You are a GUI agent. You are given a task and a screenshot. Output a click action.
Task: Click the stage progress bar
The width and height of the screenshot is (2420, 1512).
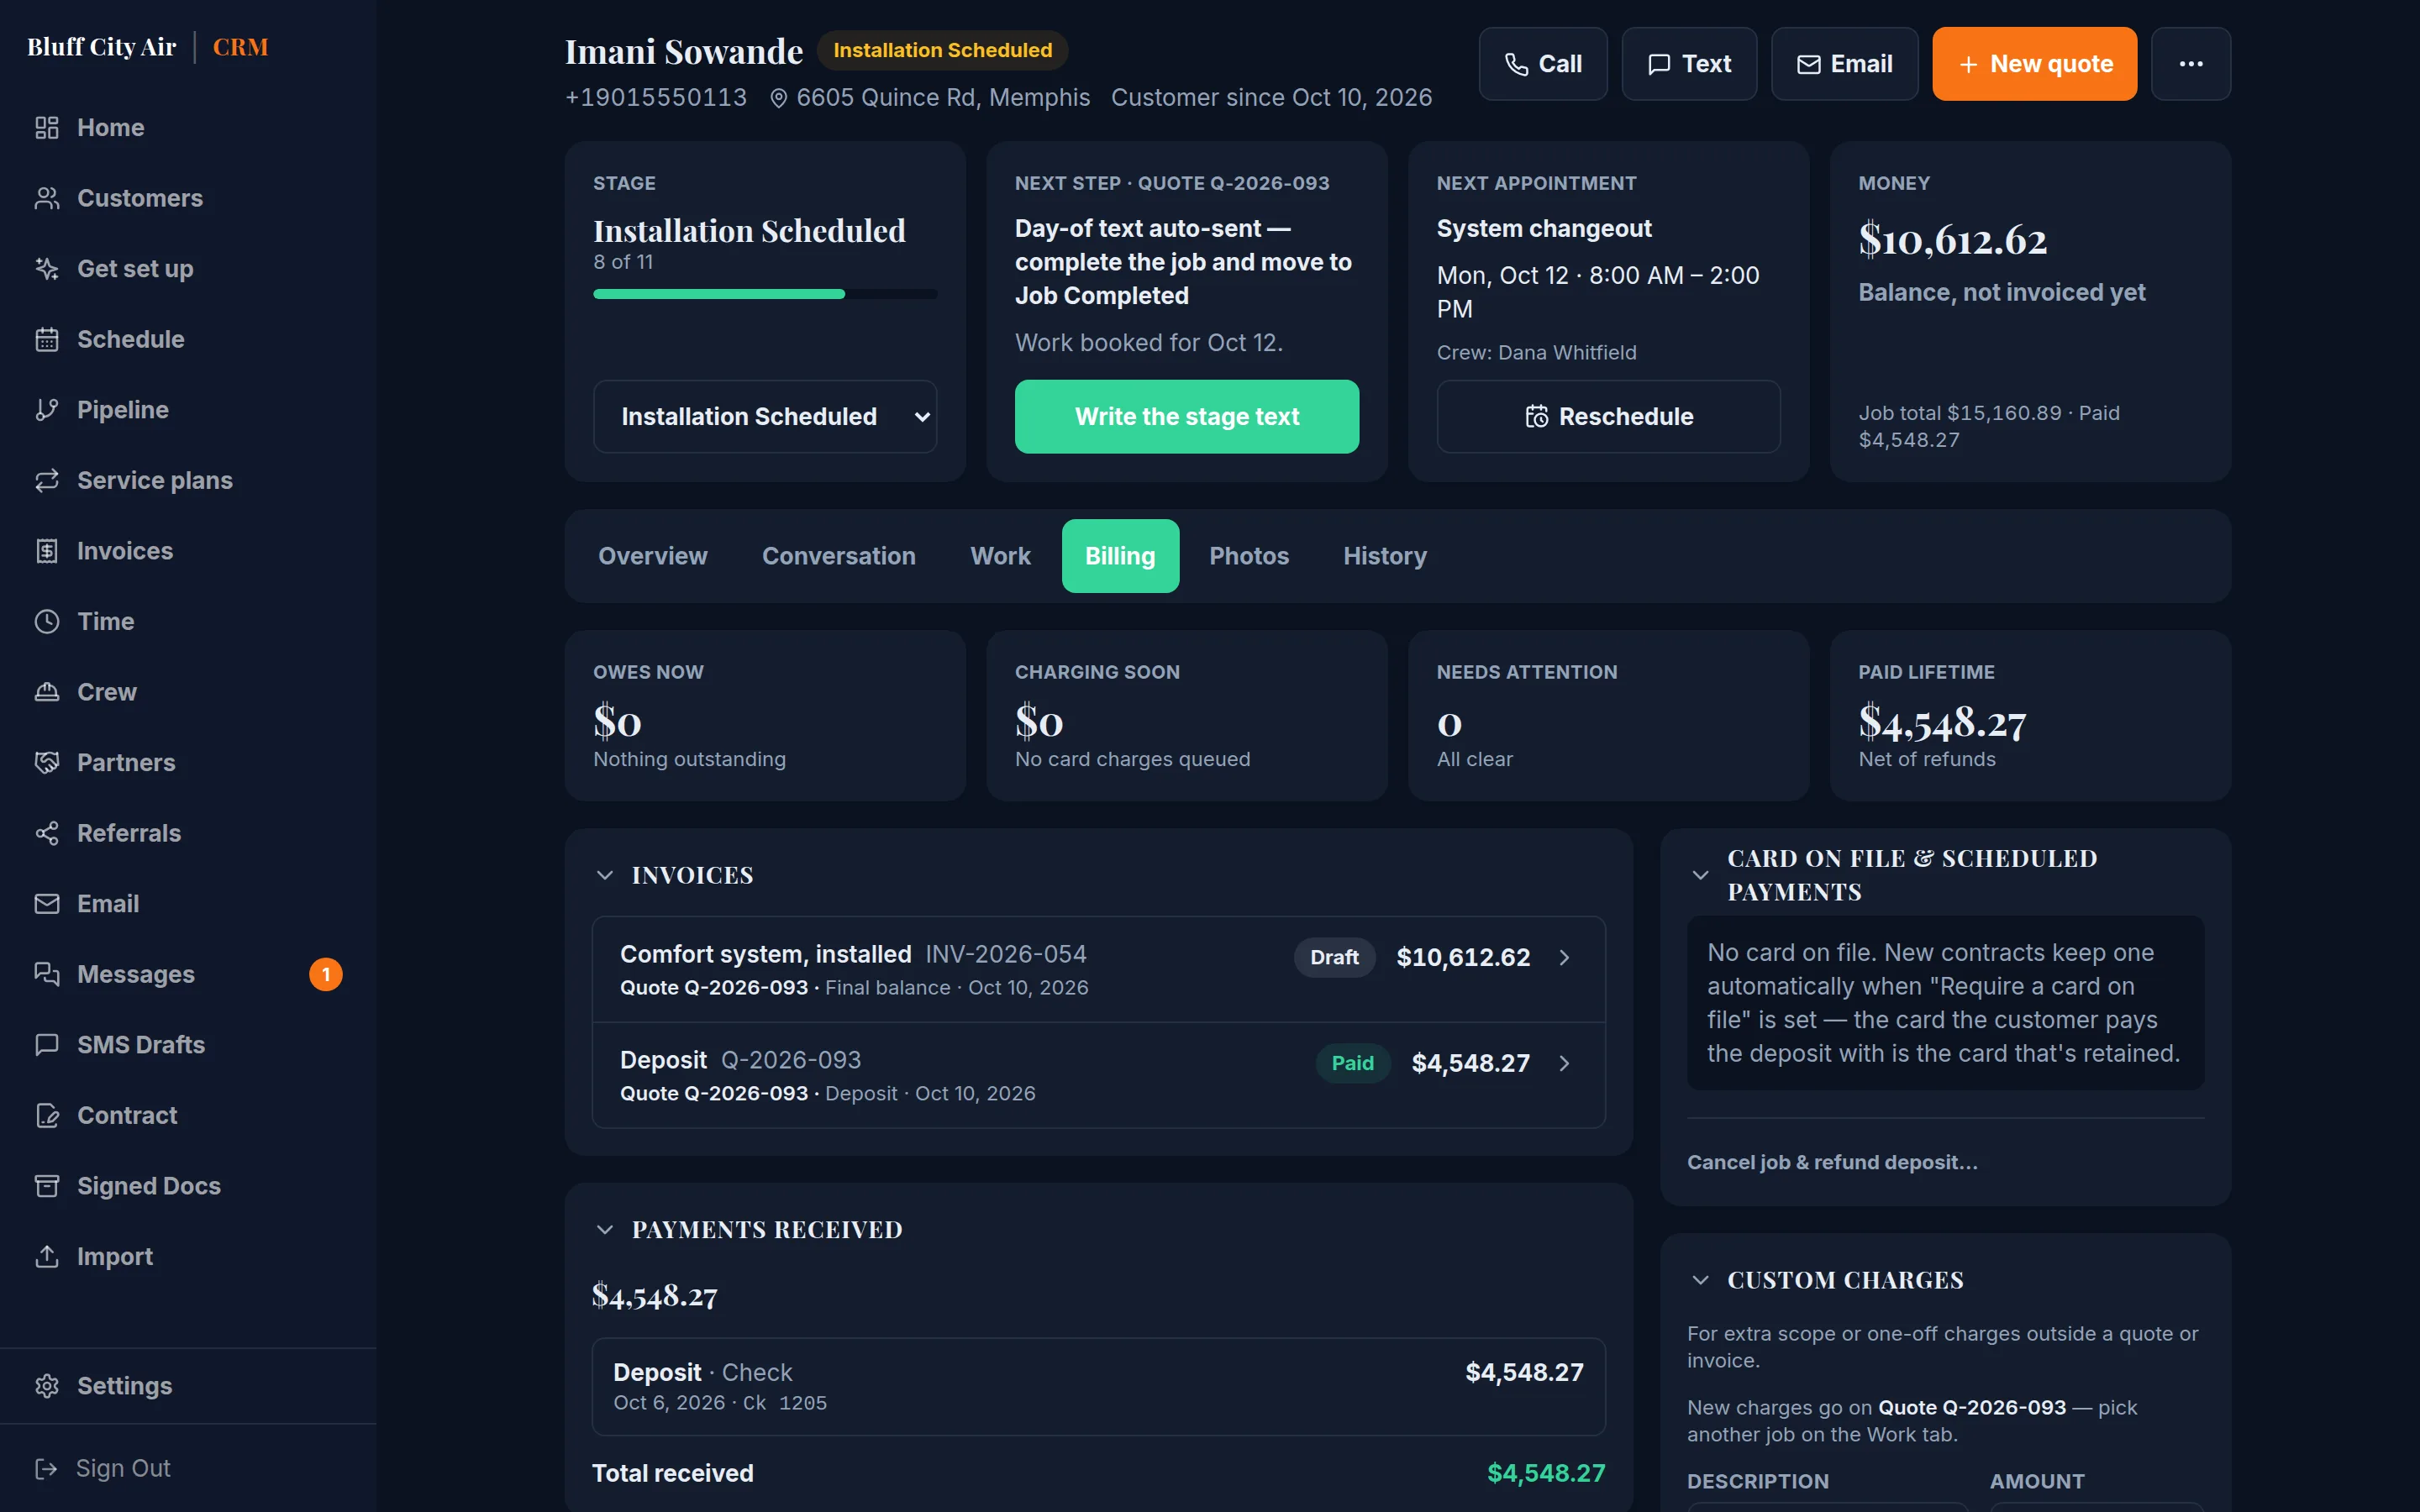[x=765, y=294]
